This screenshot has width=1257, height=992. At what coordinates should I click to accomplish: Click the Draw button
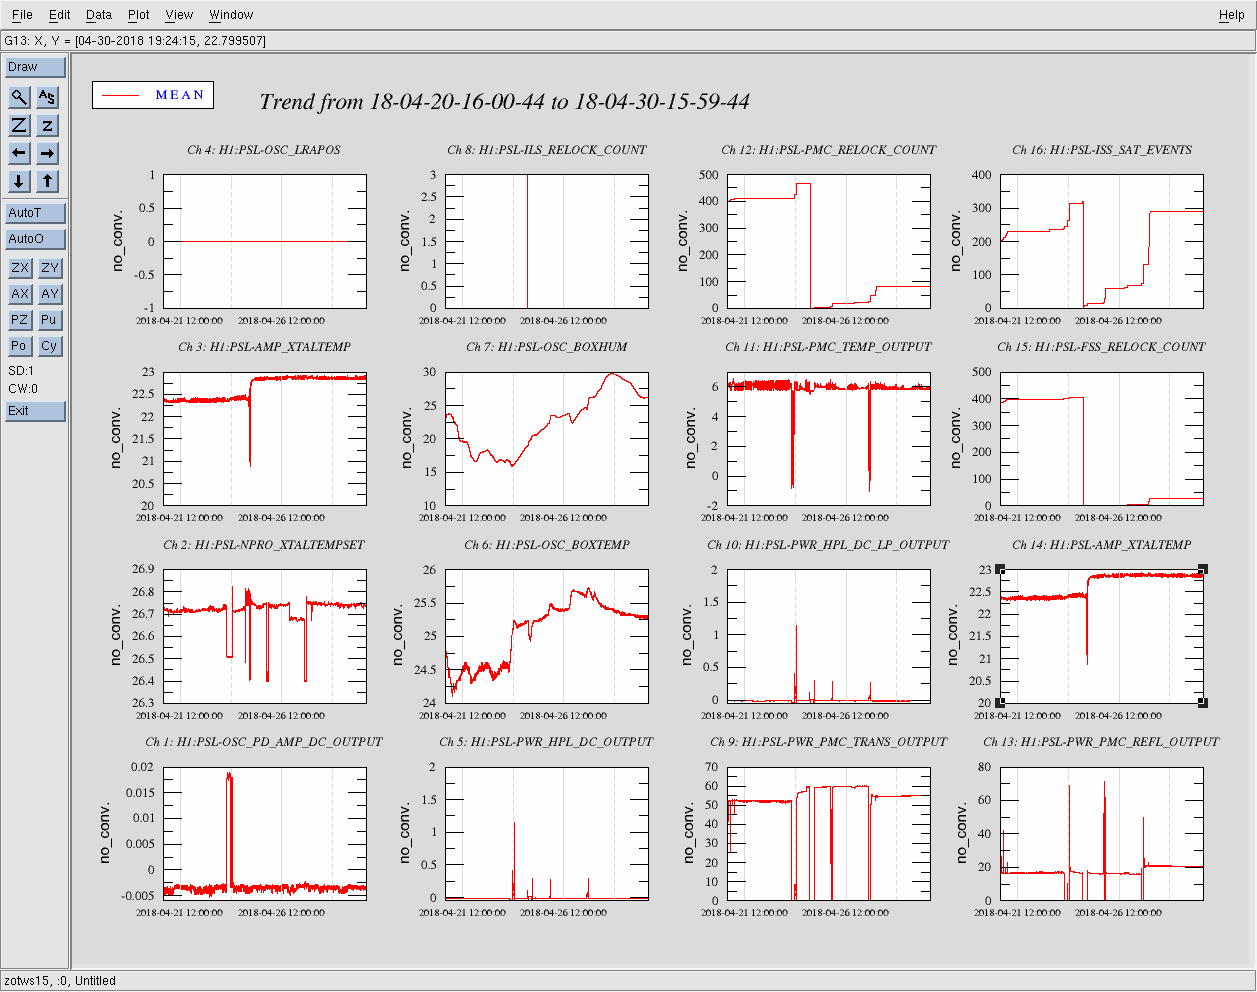tap(35, 67)
